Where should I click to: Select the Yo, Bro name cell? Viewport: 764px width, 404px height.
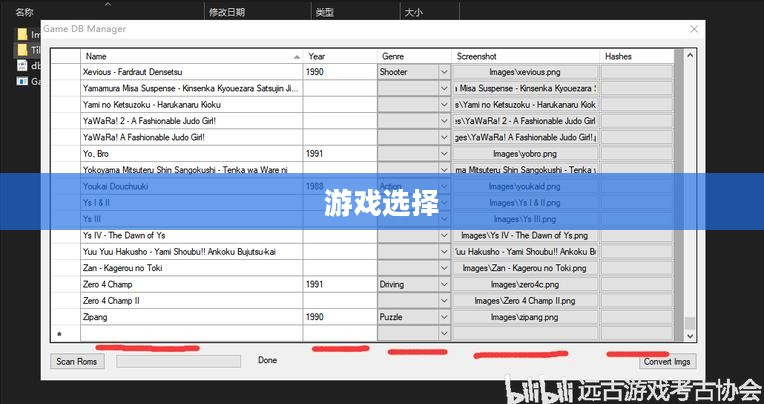(x=191, y=154)
